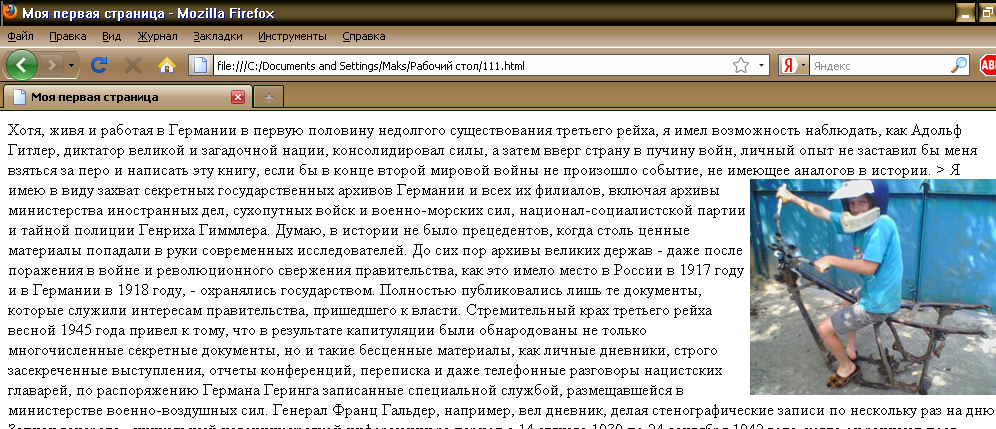Viewport: 996px width, 429px height.
Task: Open the Закладки menu
Action: [x=218, y=36]
